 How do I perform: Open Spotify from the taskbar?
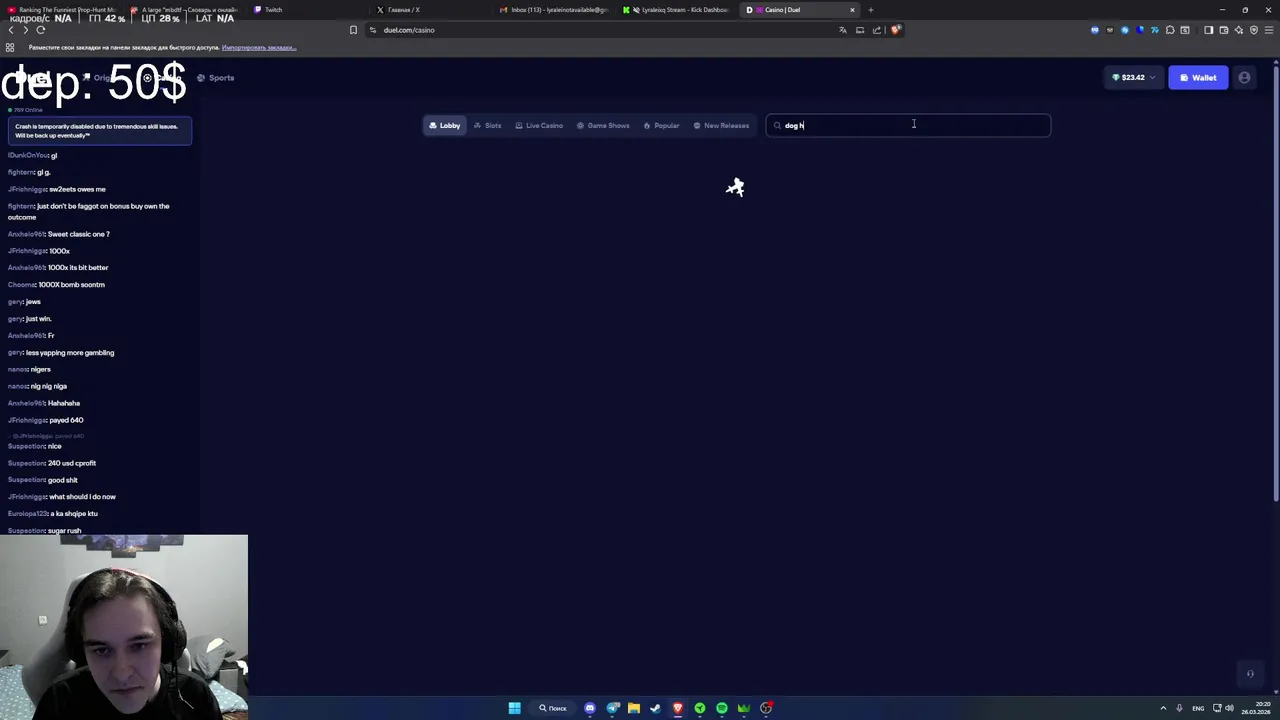click(722, 708)
